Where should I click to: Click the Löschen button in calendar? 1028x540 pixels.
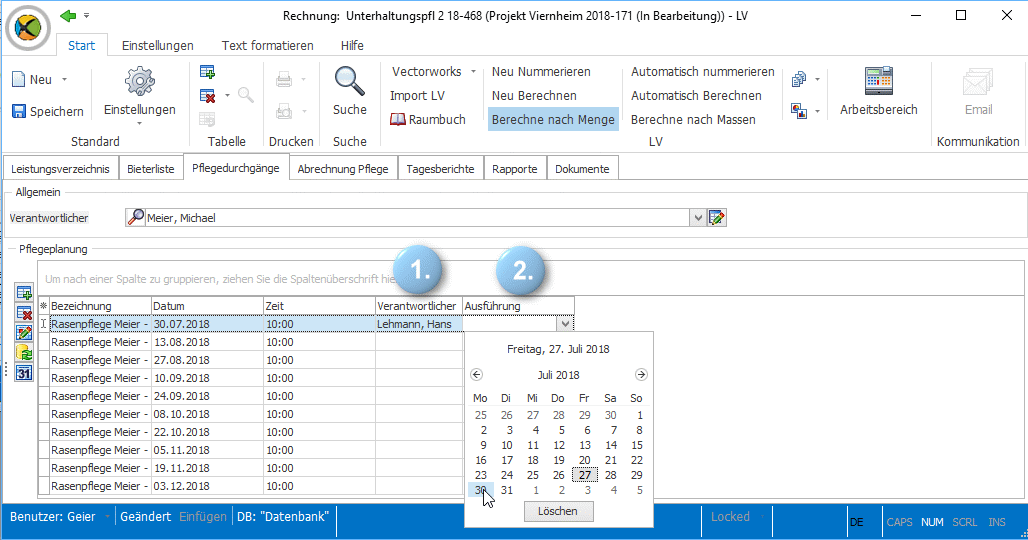[558, 511]
